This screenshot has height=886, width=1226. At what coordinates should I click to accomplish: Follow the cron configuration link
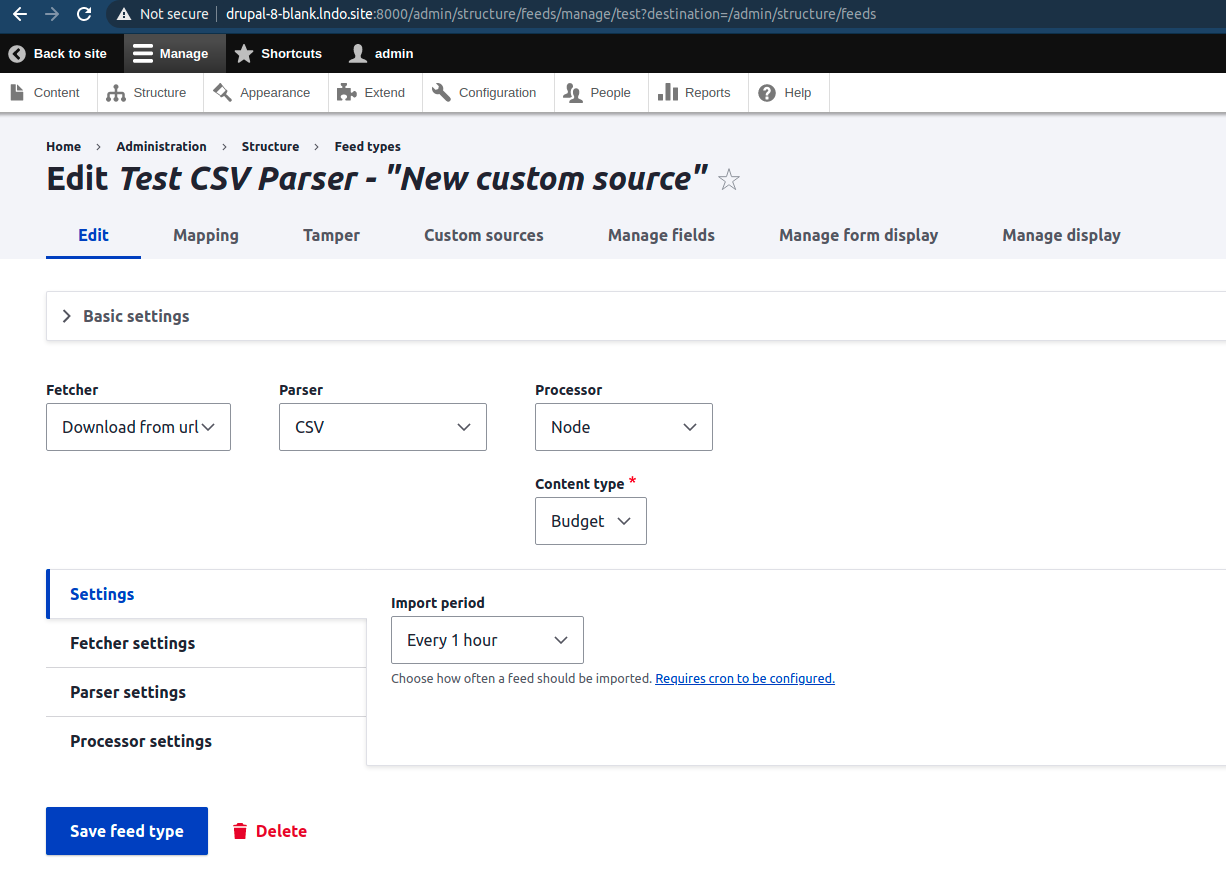point(744,678)
